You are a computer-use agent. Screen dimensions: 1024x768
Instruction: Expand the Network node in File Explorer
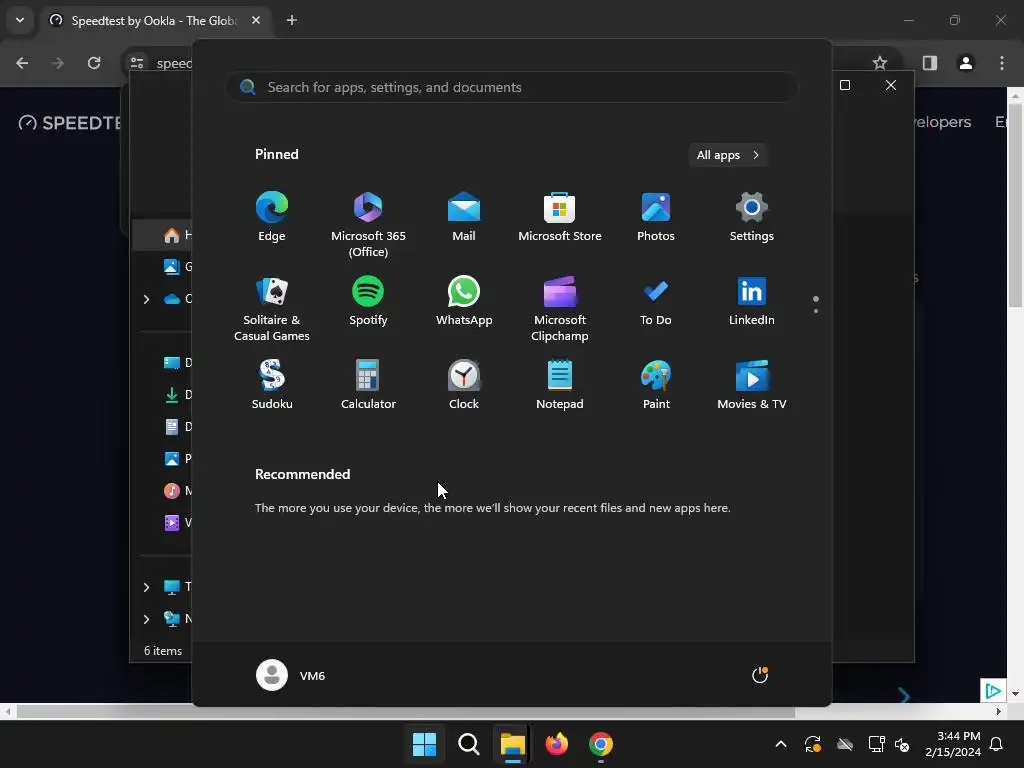pos(146,619)
